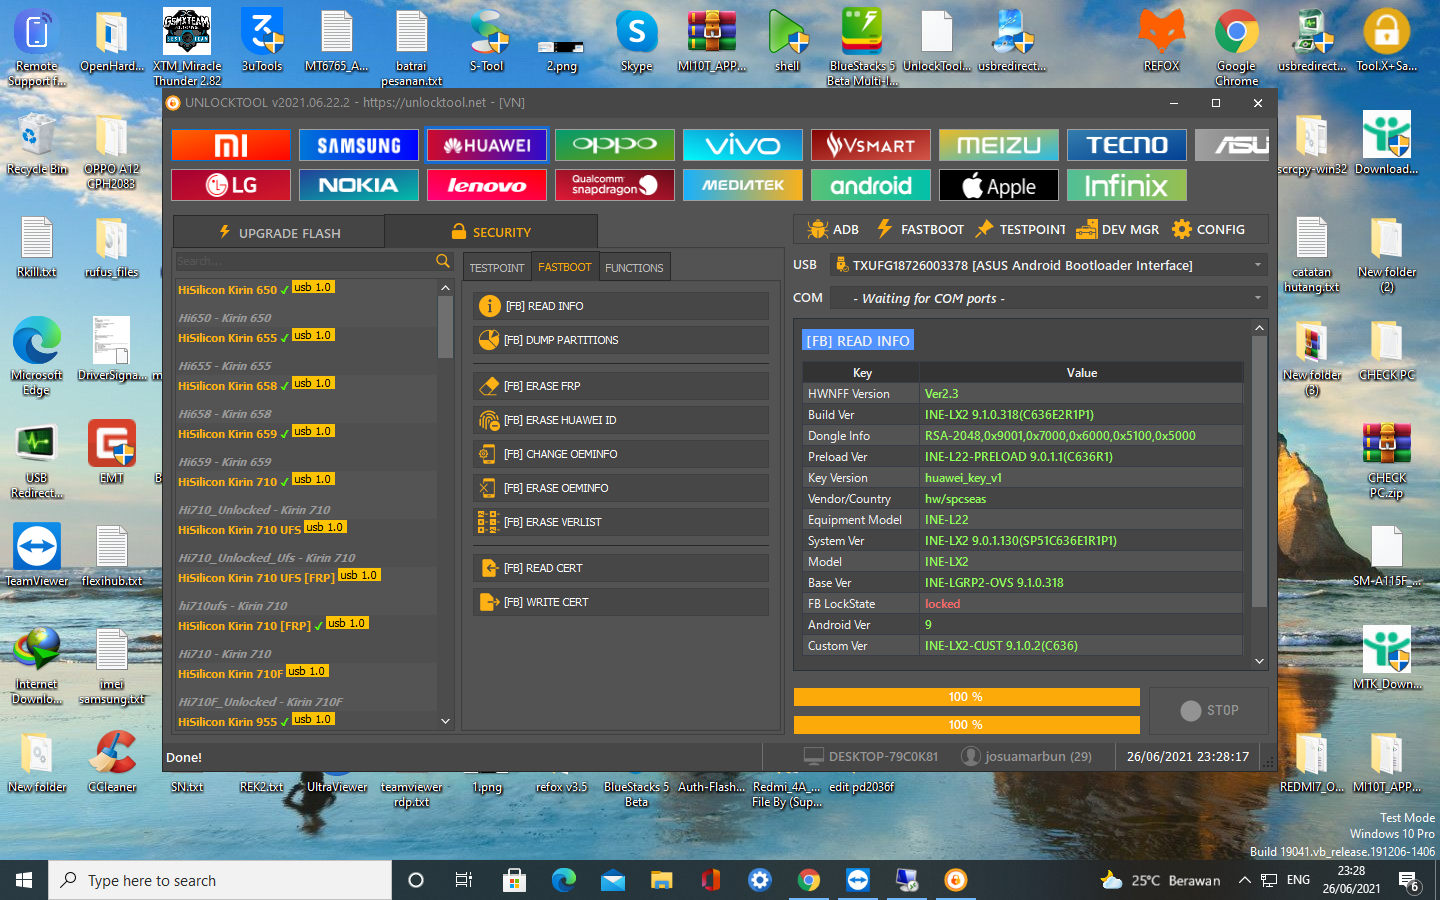
Task: Click info table scroll-down arrow
Action: point(1259,661)
